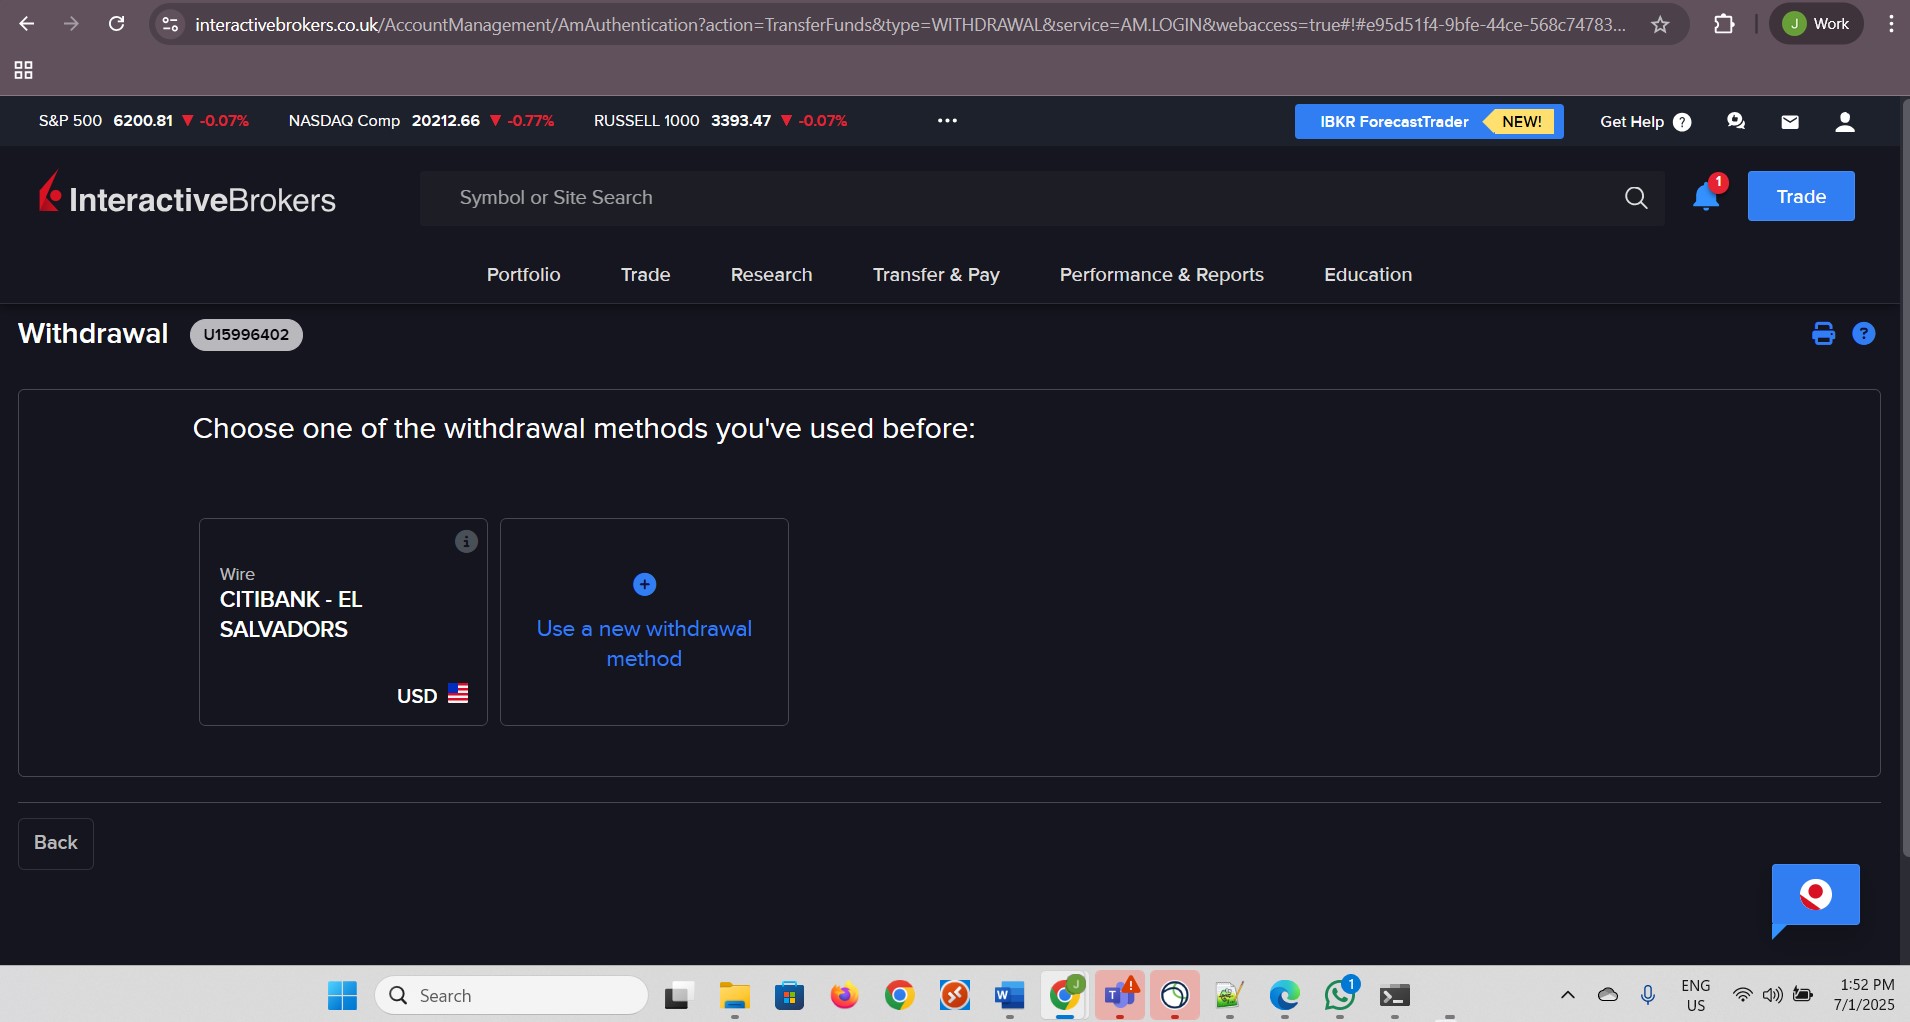Viewport: 1910px width, 1022px height.
Task: Go back in browser history
Action: coord(27,24)
